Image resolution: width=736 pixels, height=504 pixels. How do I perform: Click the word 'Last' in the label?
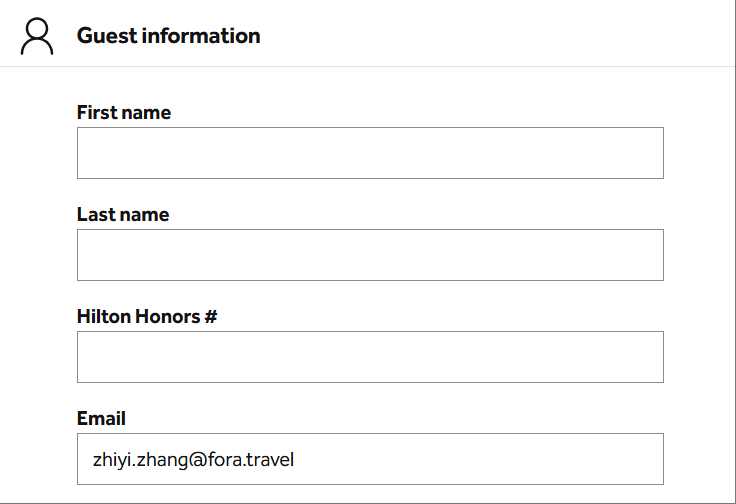tap(95, 215)
